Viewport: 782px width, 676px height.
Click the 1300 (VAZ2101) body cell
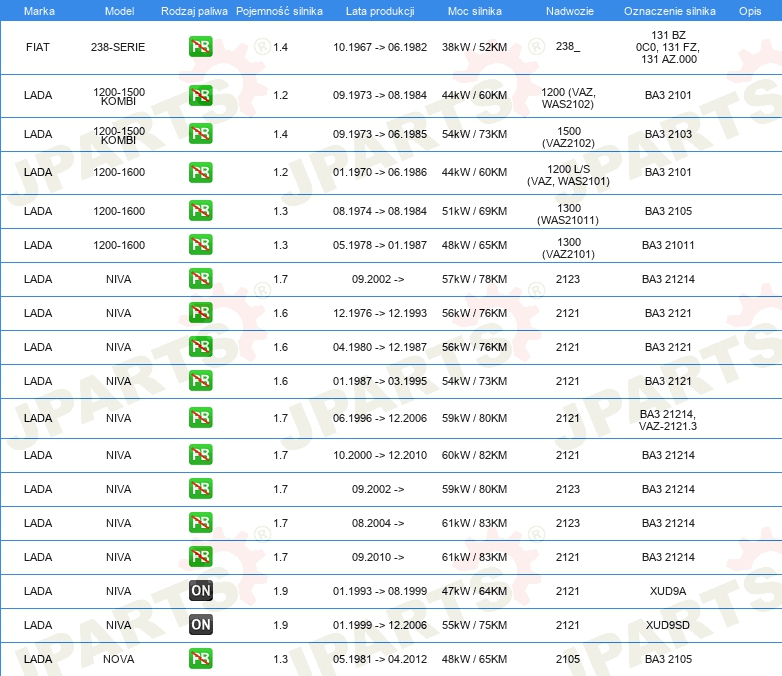click(568, 248)
